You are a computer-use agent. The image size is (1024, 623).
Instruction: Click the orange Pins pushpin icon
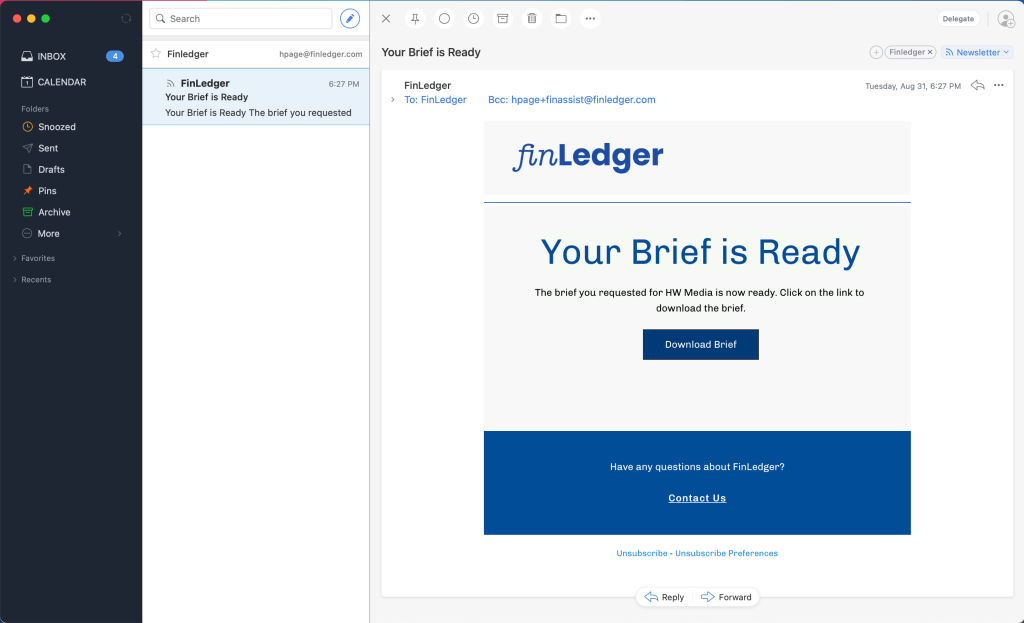(x=27, y=191)
